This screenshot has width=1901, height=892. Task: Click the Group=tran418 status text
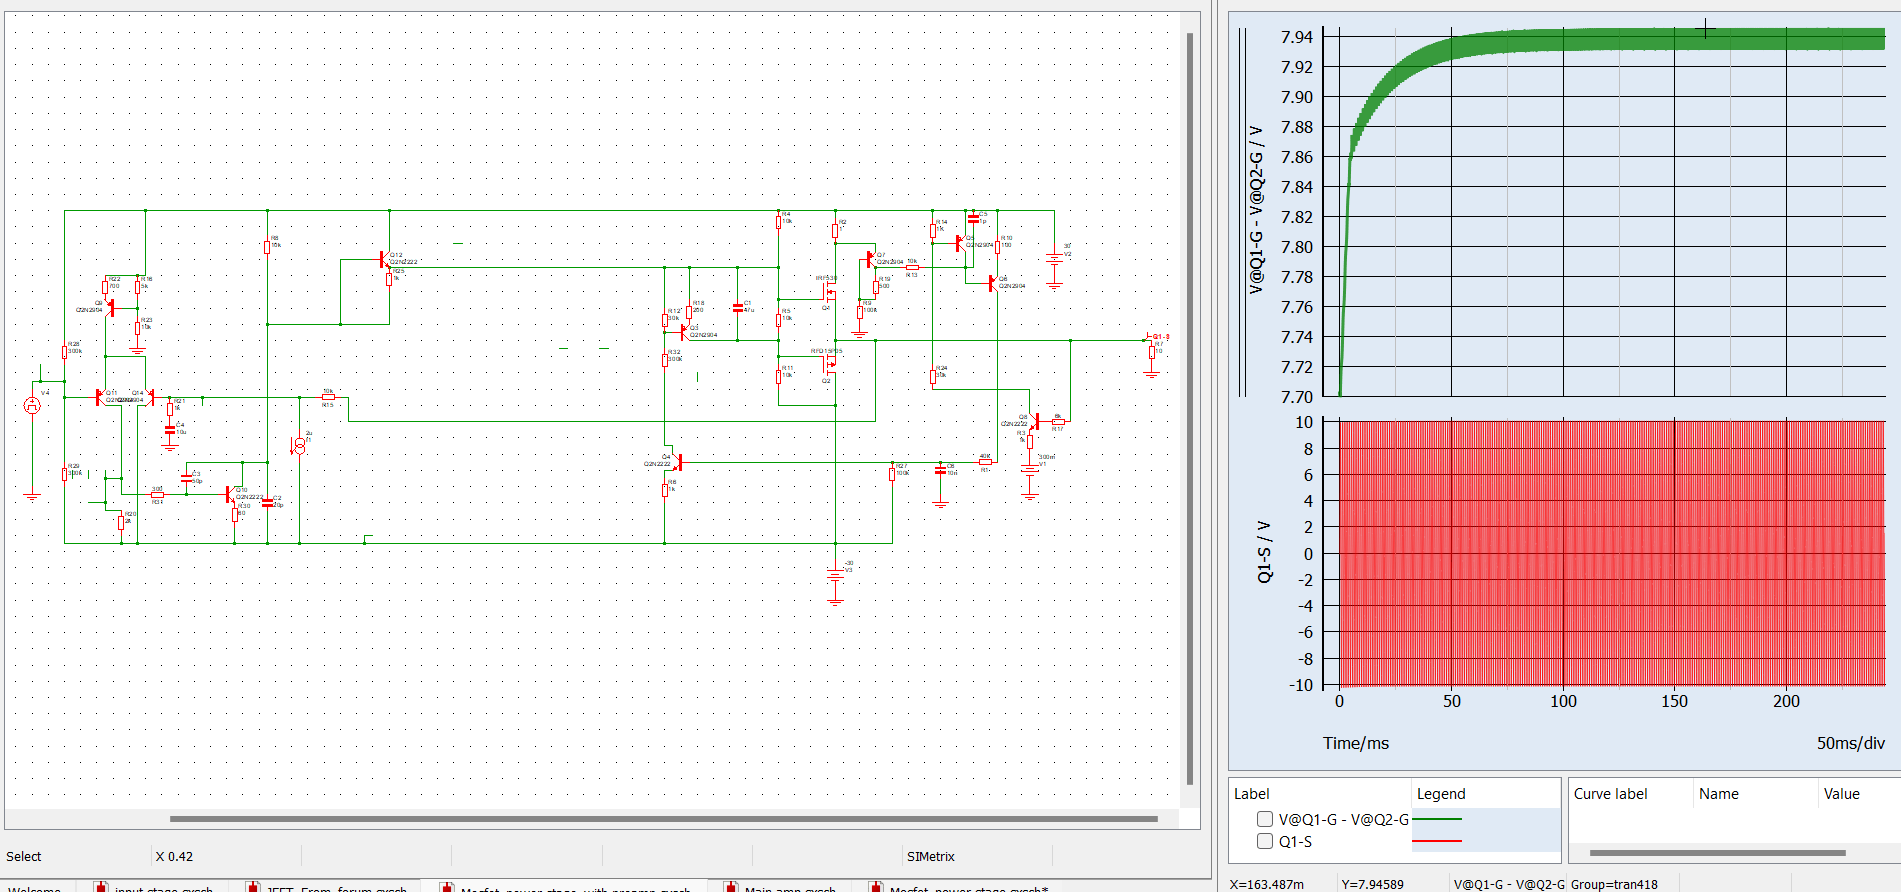tap(1614, 884)
